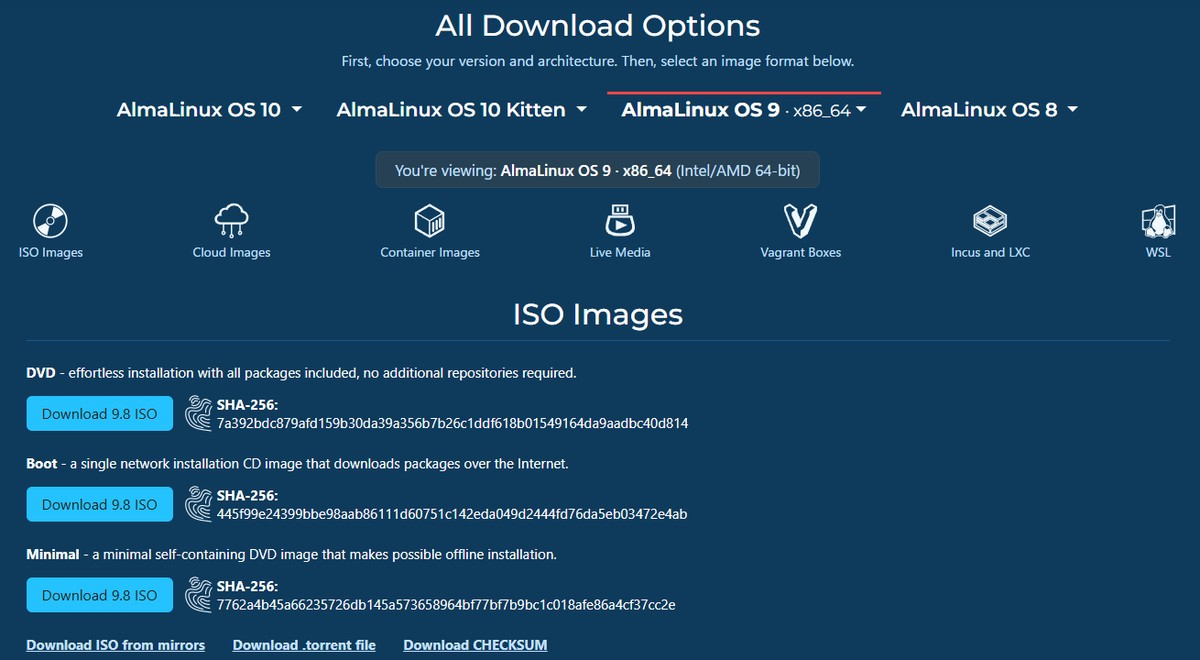1200x660 pixels.
Task: Click the Vagrant Boxes V icon
Action: click(801, 220)
